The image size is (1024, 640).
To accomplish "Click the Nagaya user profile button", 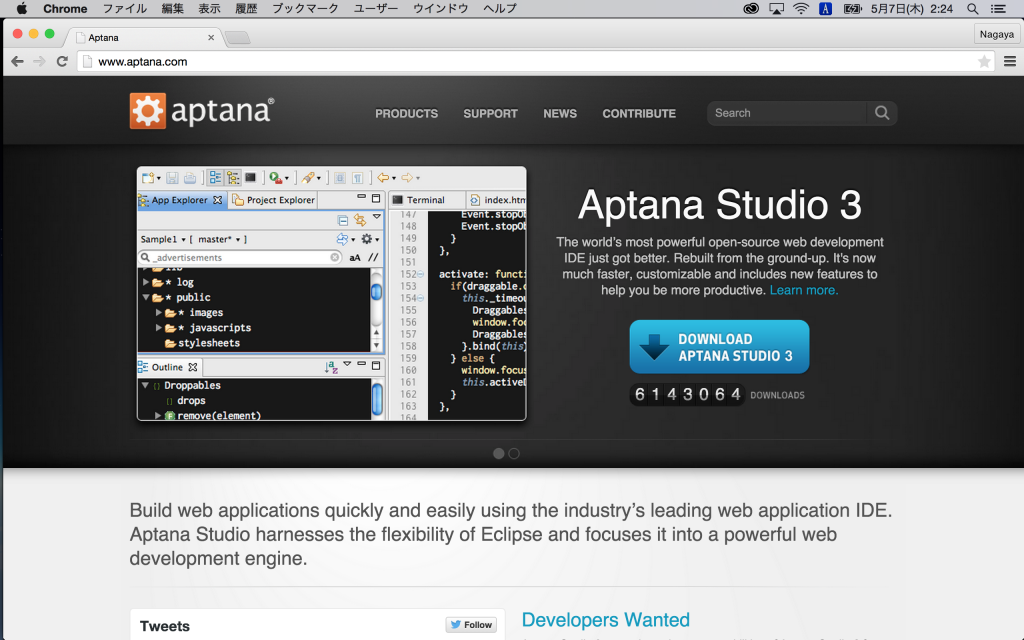I will 997,34.
